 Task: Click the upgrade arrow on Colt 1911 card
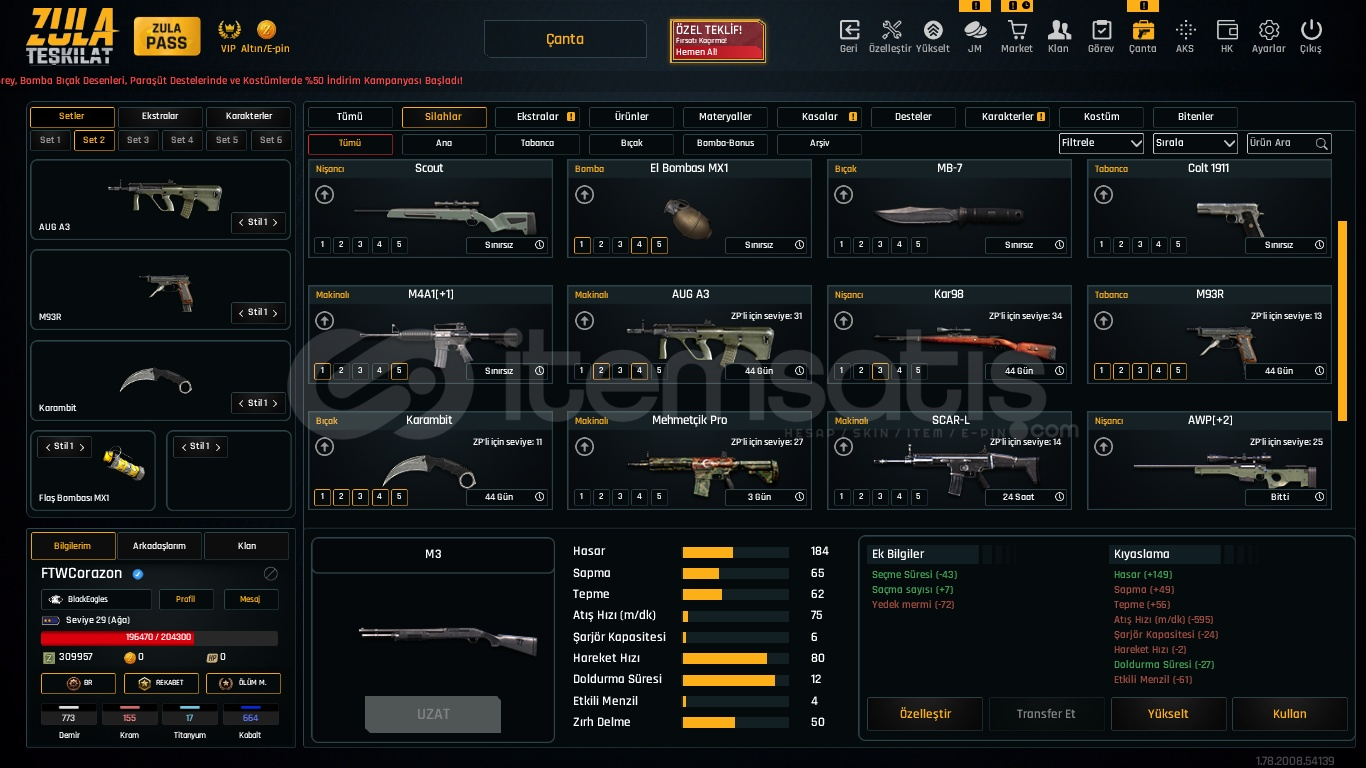coord(1103,195)
